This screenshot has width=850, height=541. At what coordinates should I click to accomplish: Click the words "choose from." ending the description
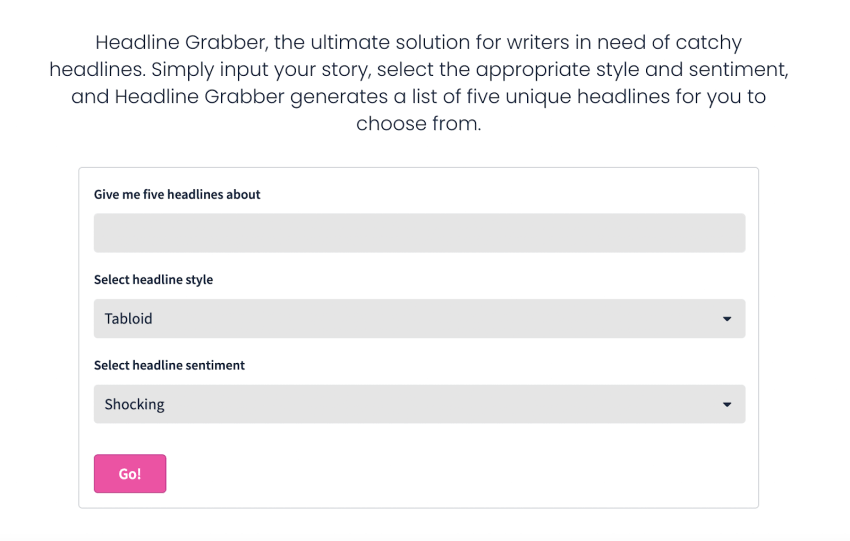tap(419, 125)
